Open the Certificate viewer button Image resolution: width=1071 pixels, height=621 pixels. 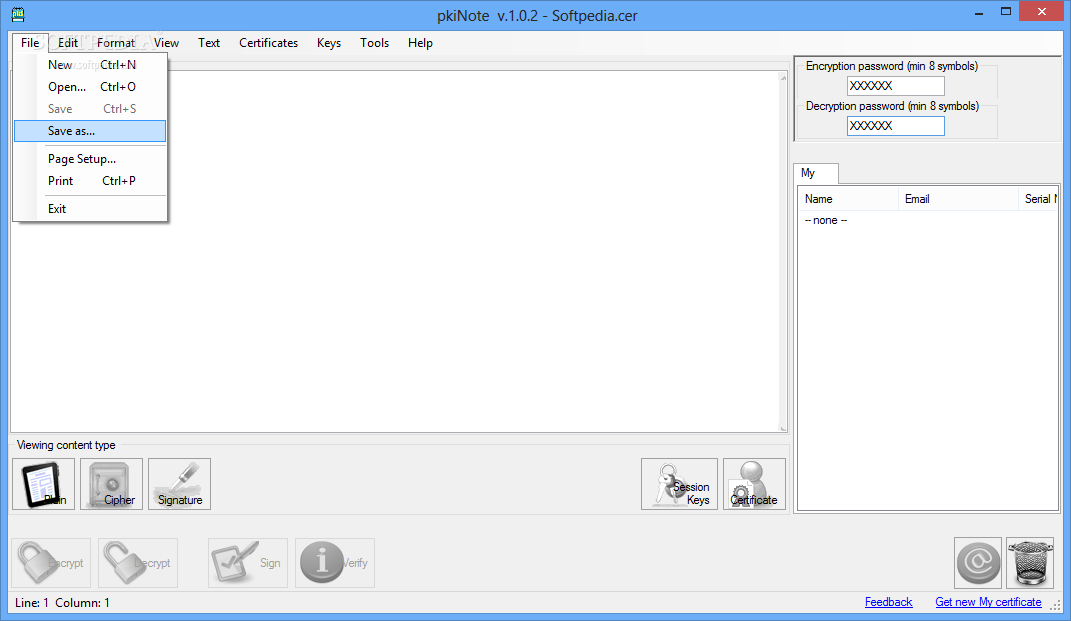[x=754, y=484]
